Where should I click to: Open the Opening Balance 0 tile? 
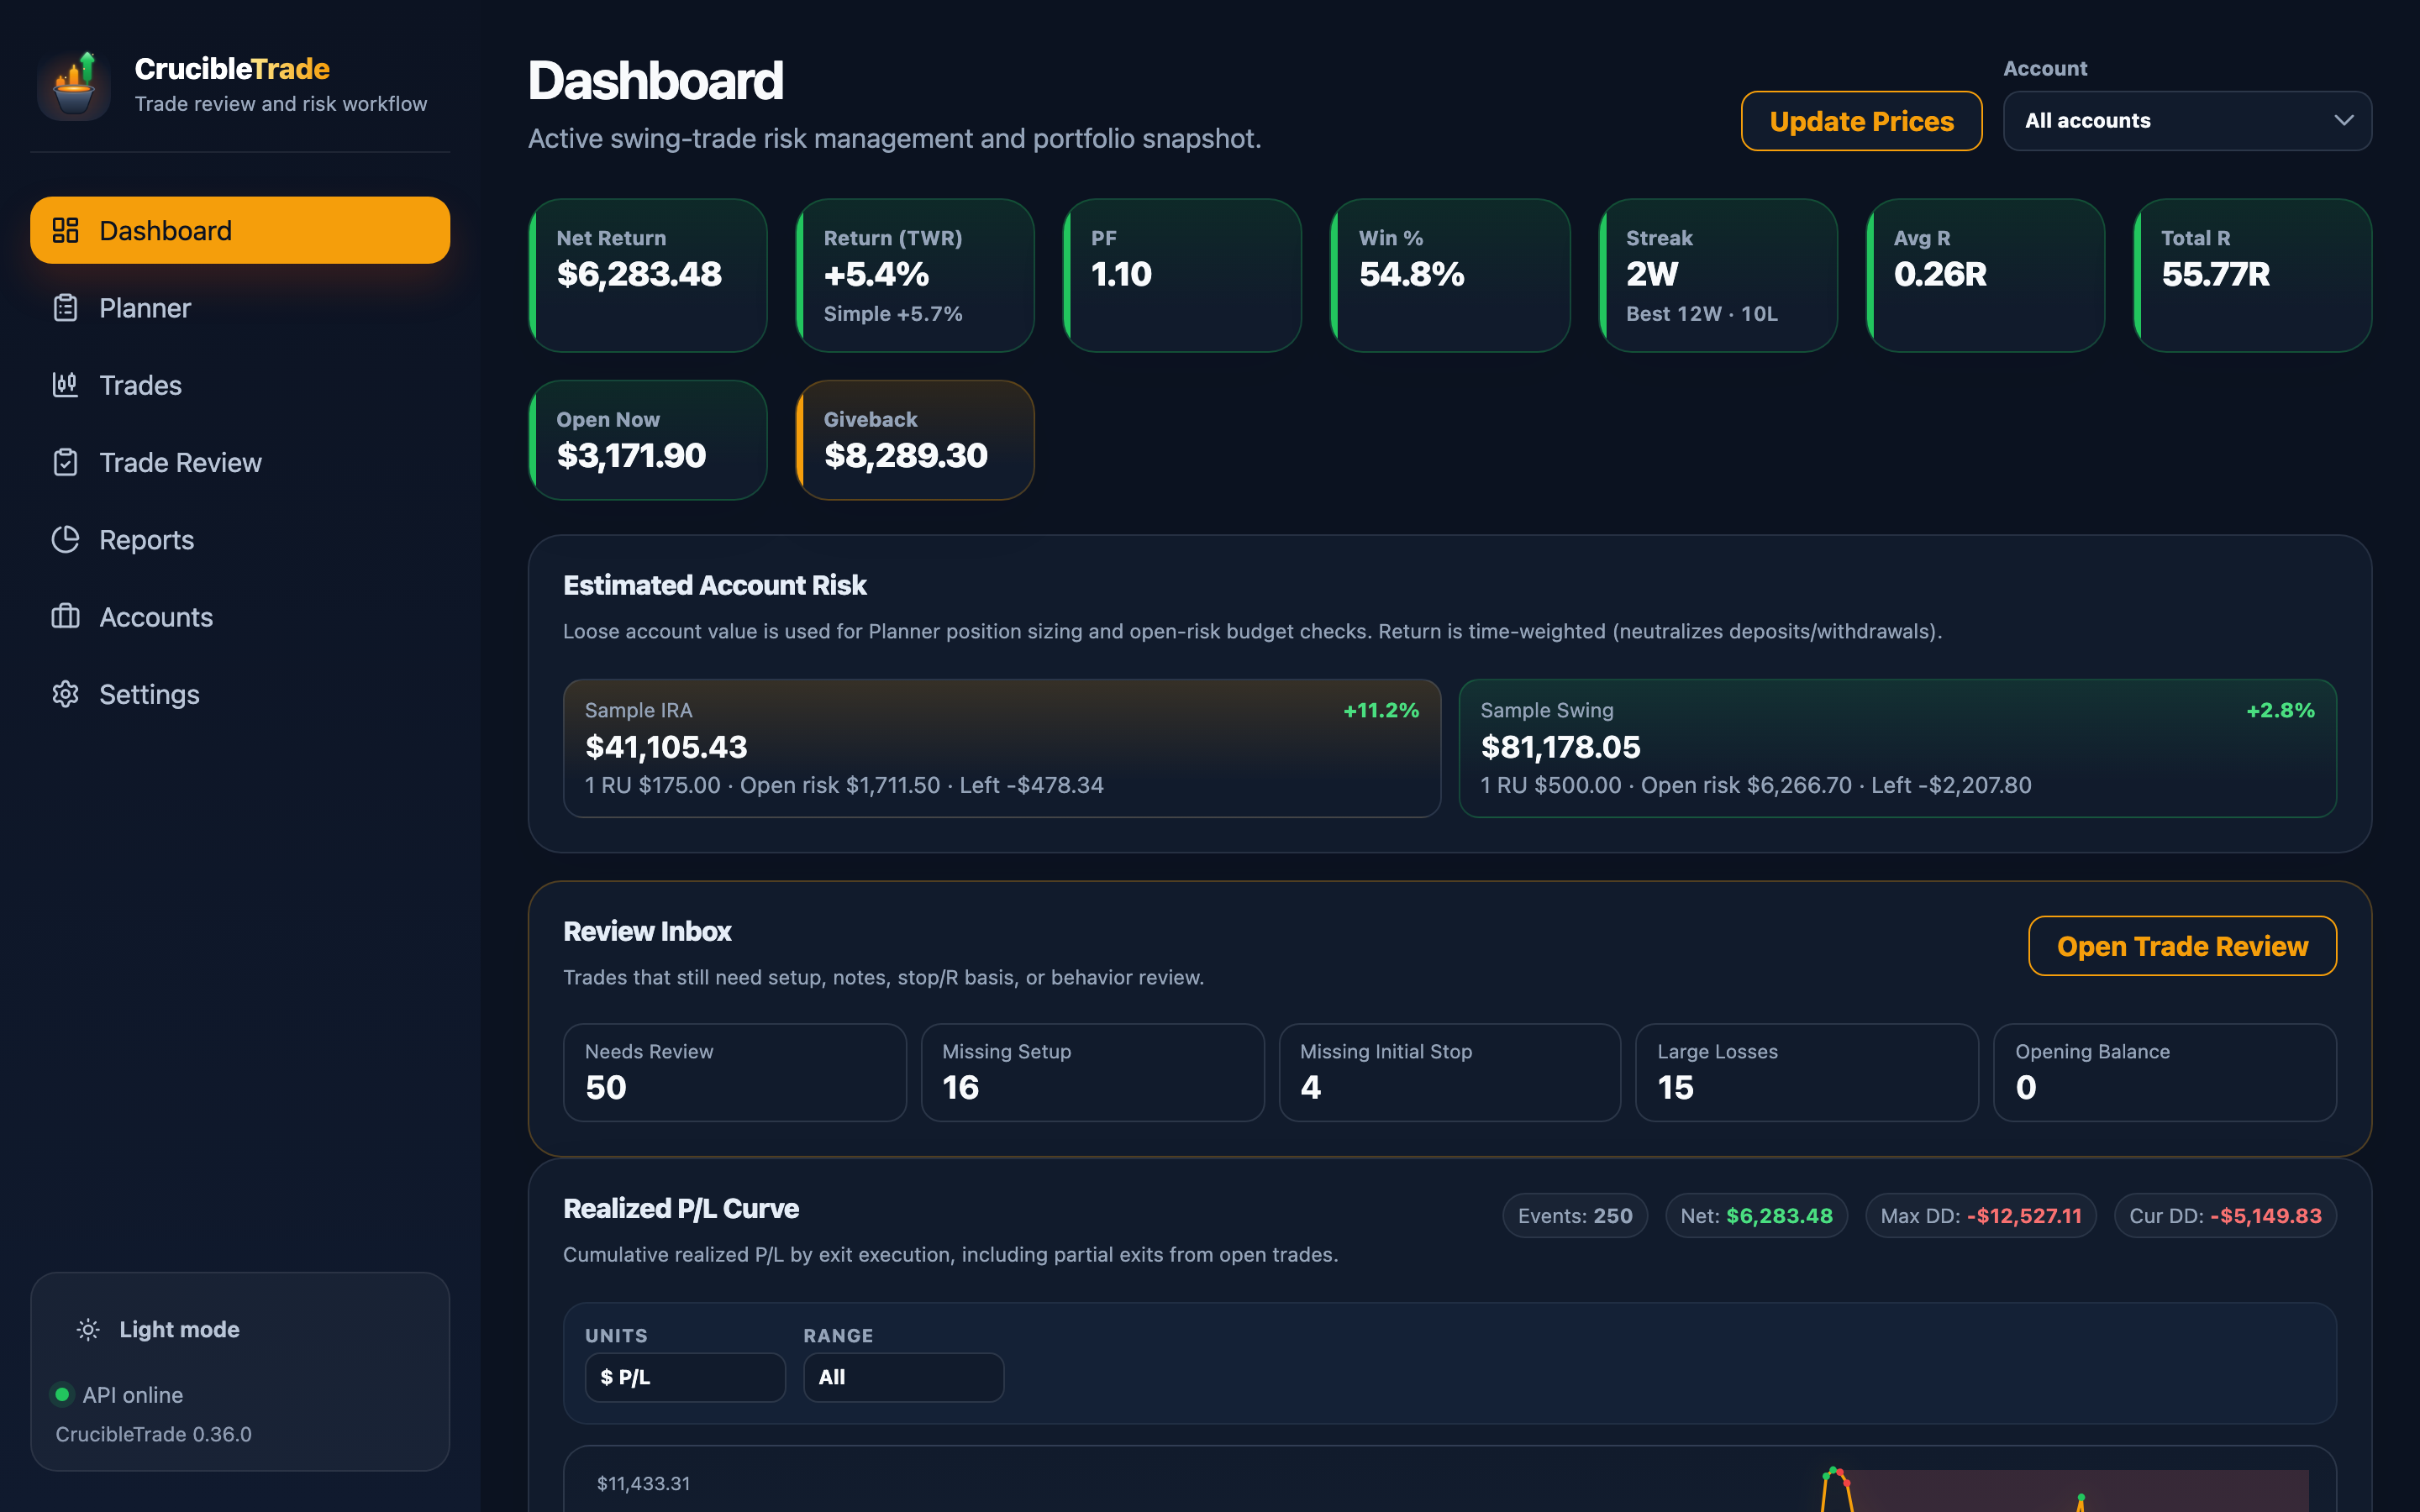coord(2164,1072)
